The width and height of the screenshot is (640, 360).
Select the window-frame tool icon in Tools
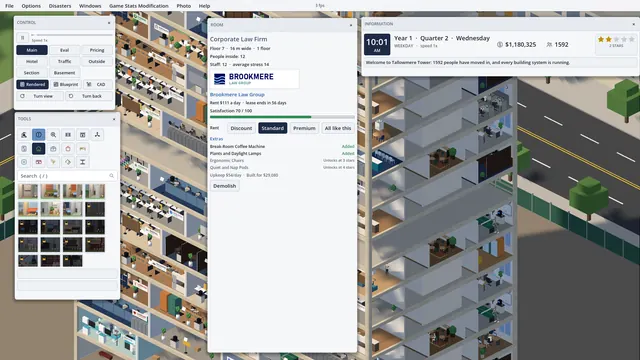click(x=82, y=135)
